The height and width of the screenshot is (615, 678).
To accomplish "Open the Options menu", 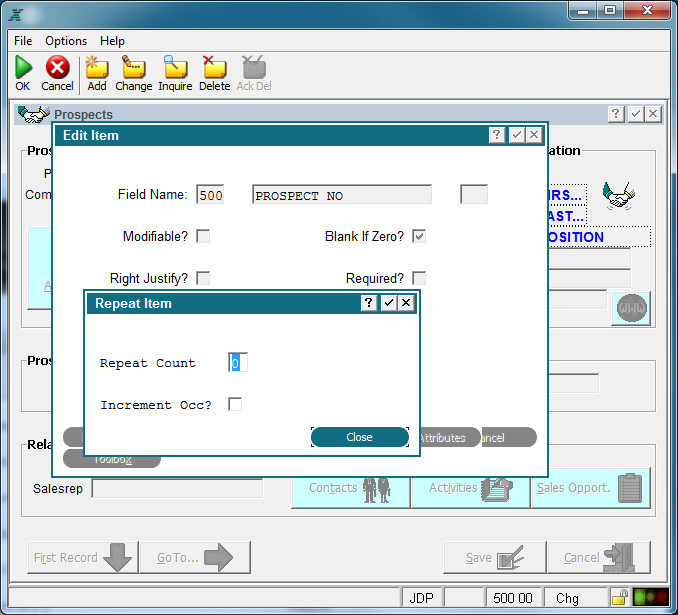I will coord(66,41).
